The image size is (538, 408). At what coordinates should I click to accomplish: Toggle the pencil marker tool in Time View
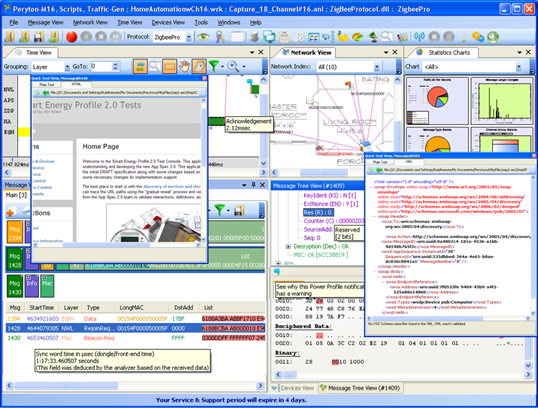[x=199, y=66]
